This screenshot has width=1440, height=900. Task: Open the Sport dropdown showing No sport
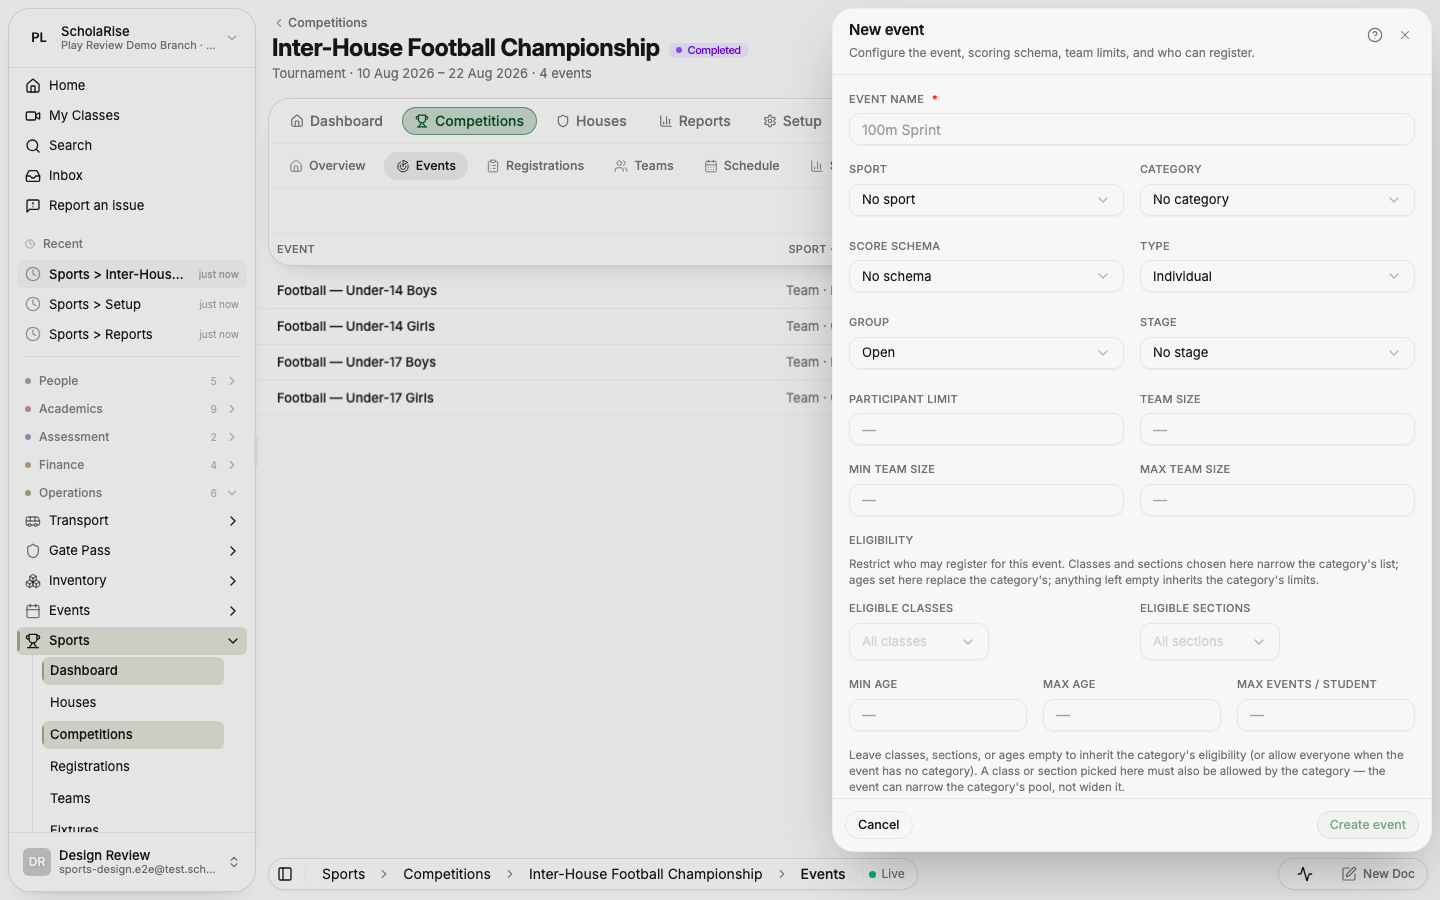[986, 200]
